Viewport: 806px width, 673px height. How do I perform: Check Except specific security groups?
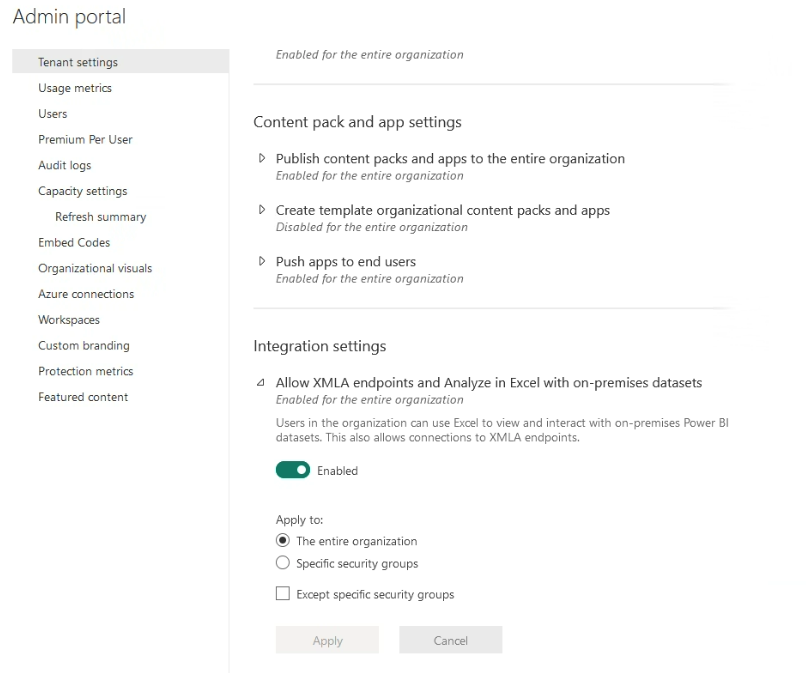click(283, 593)
